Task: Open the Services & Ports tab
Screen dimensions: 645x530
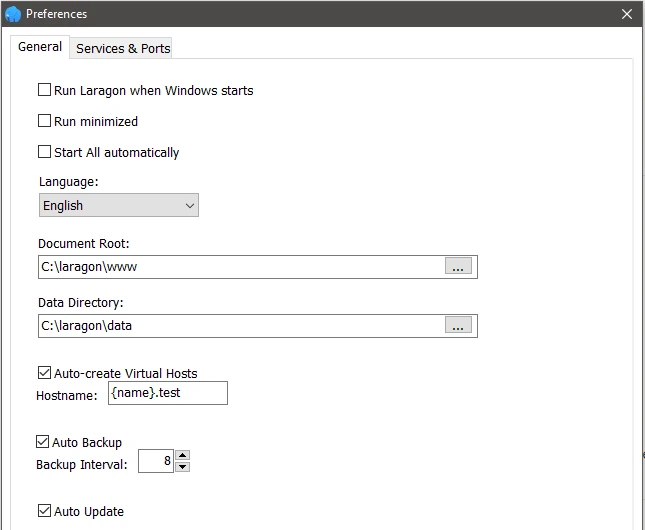Action: [123, 49]
